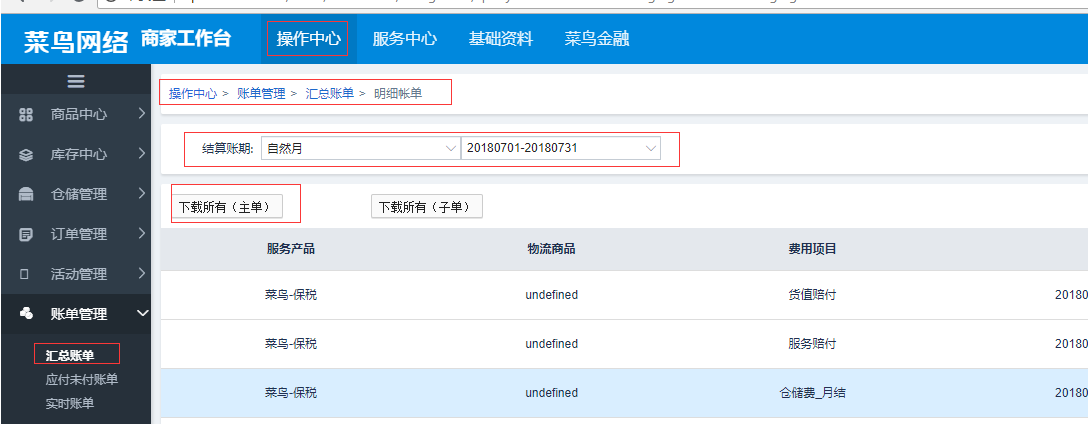Click the 商品中心 grid icon
Screen dimensions: 1088x424
tap(27, 115)
